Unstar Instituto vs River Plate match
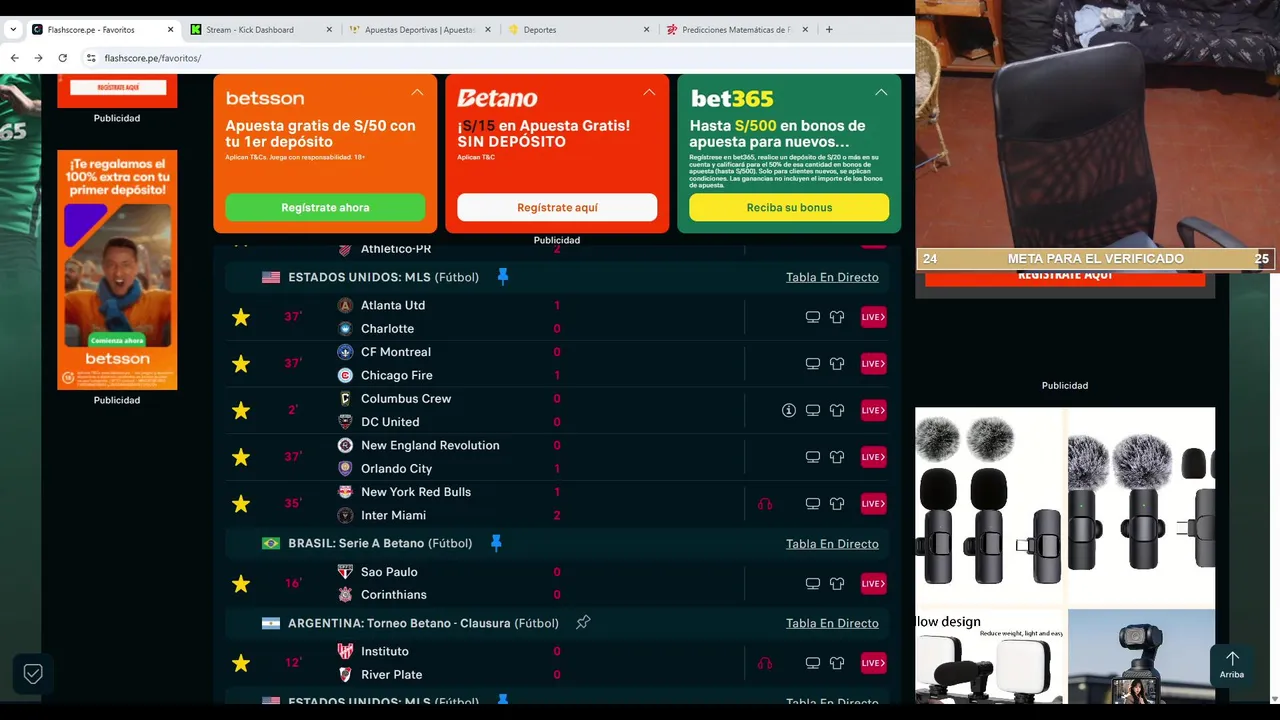Screen dimensions: 1280x720 pyautogui.click(x=241, y=663)
